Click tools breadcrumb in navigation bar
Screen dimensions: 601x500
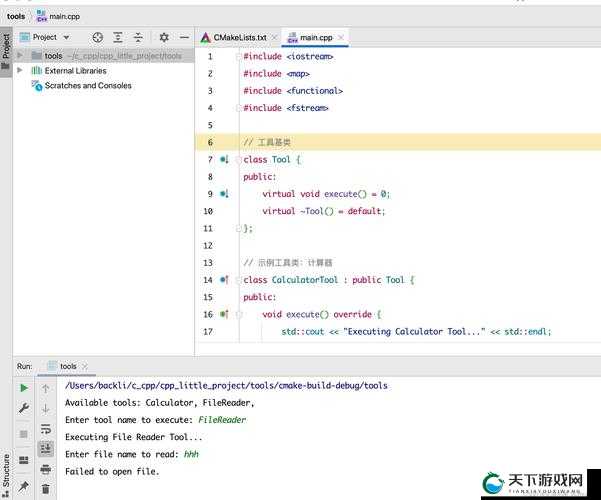point(16,16)
